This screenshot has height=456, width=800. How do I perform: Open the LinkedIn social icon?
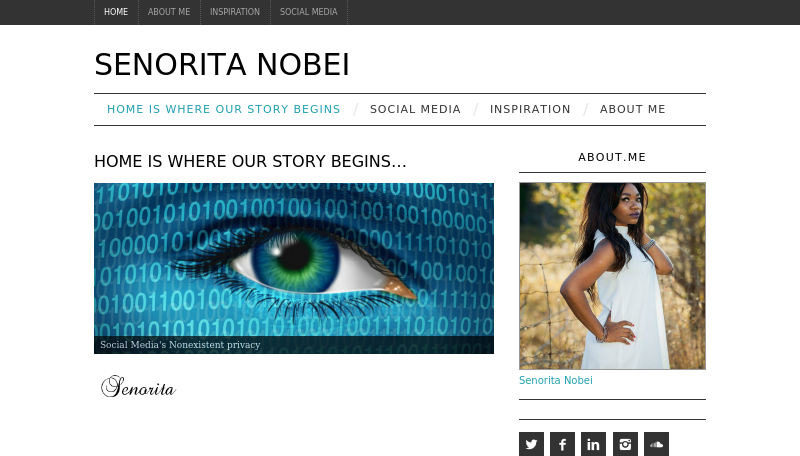click(x=593, y=444)
